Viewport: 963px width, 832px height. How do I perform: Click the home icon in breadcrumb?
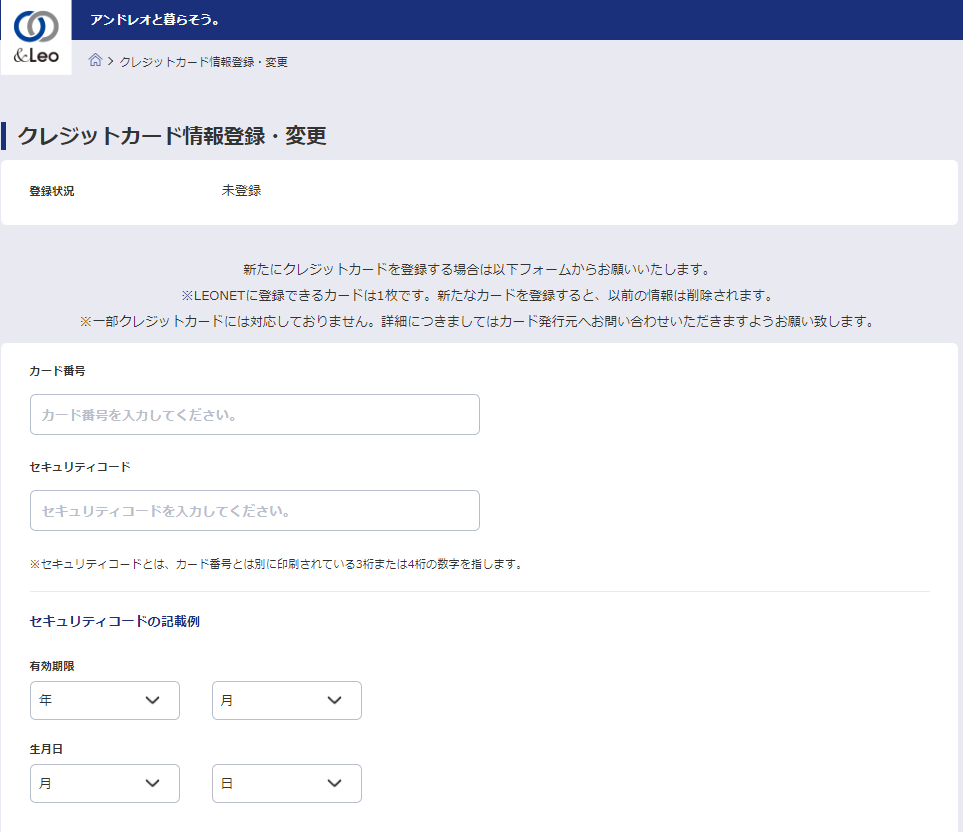[95, 61]
